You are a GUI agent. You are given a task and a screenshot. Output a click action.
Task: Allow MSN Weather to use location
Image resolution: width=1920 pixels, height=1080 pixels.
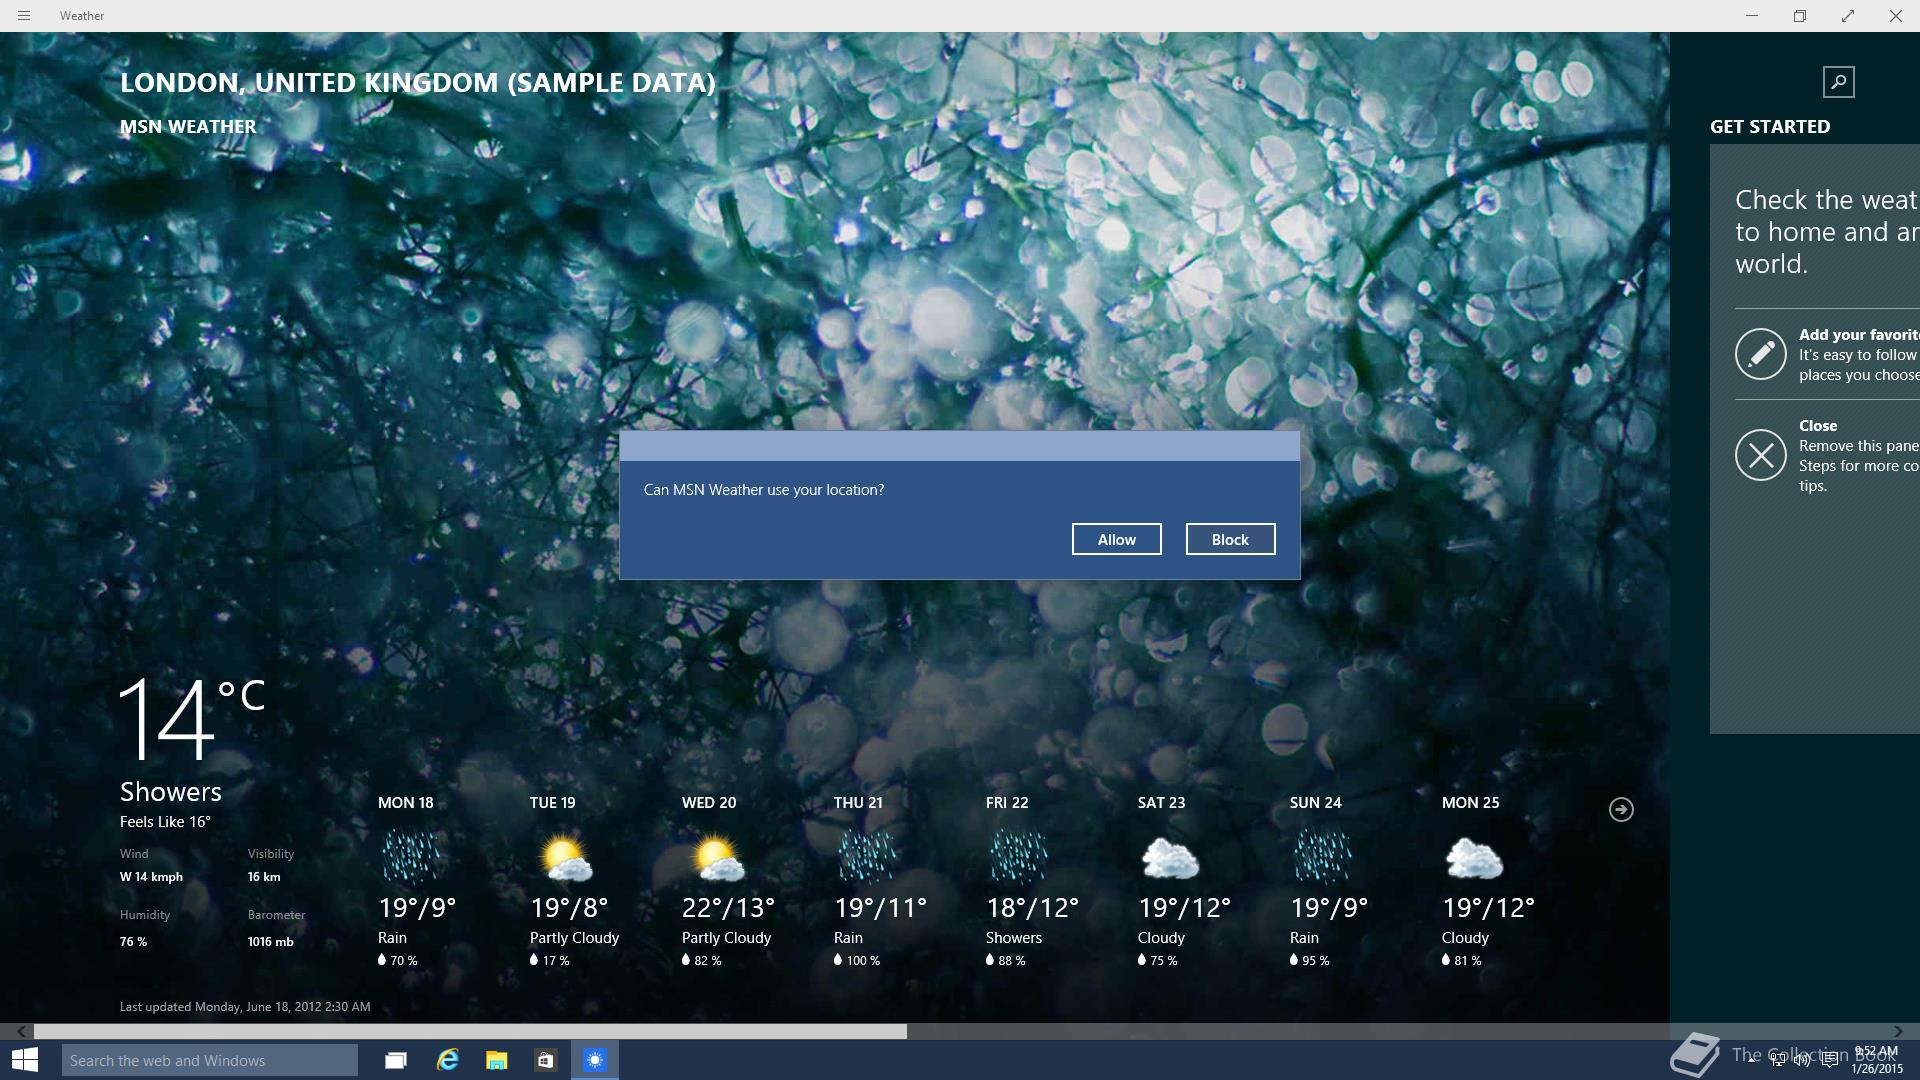tap(1116, 539)
